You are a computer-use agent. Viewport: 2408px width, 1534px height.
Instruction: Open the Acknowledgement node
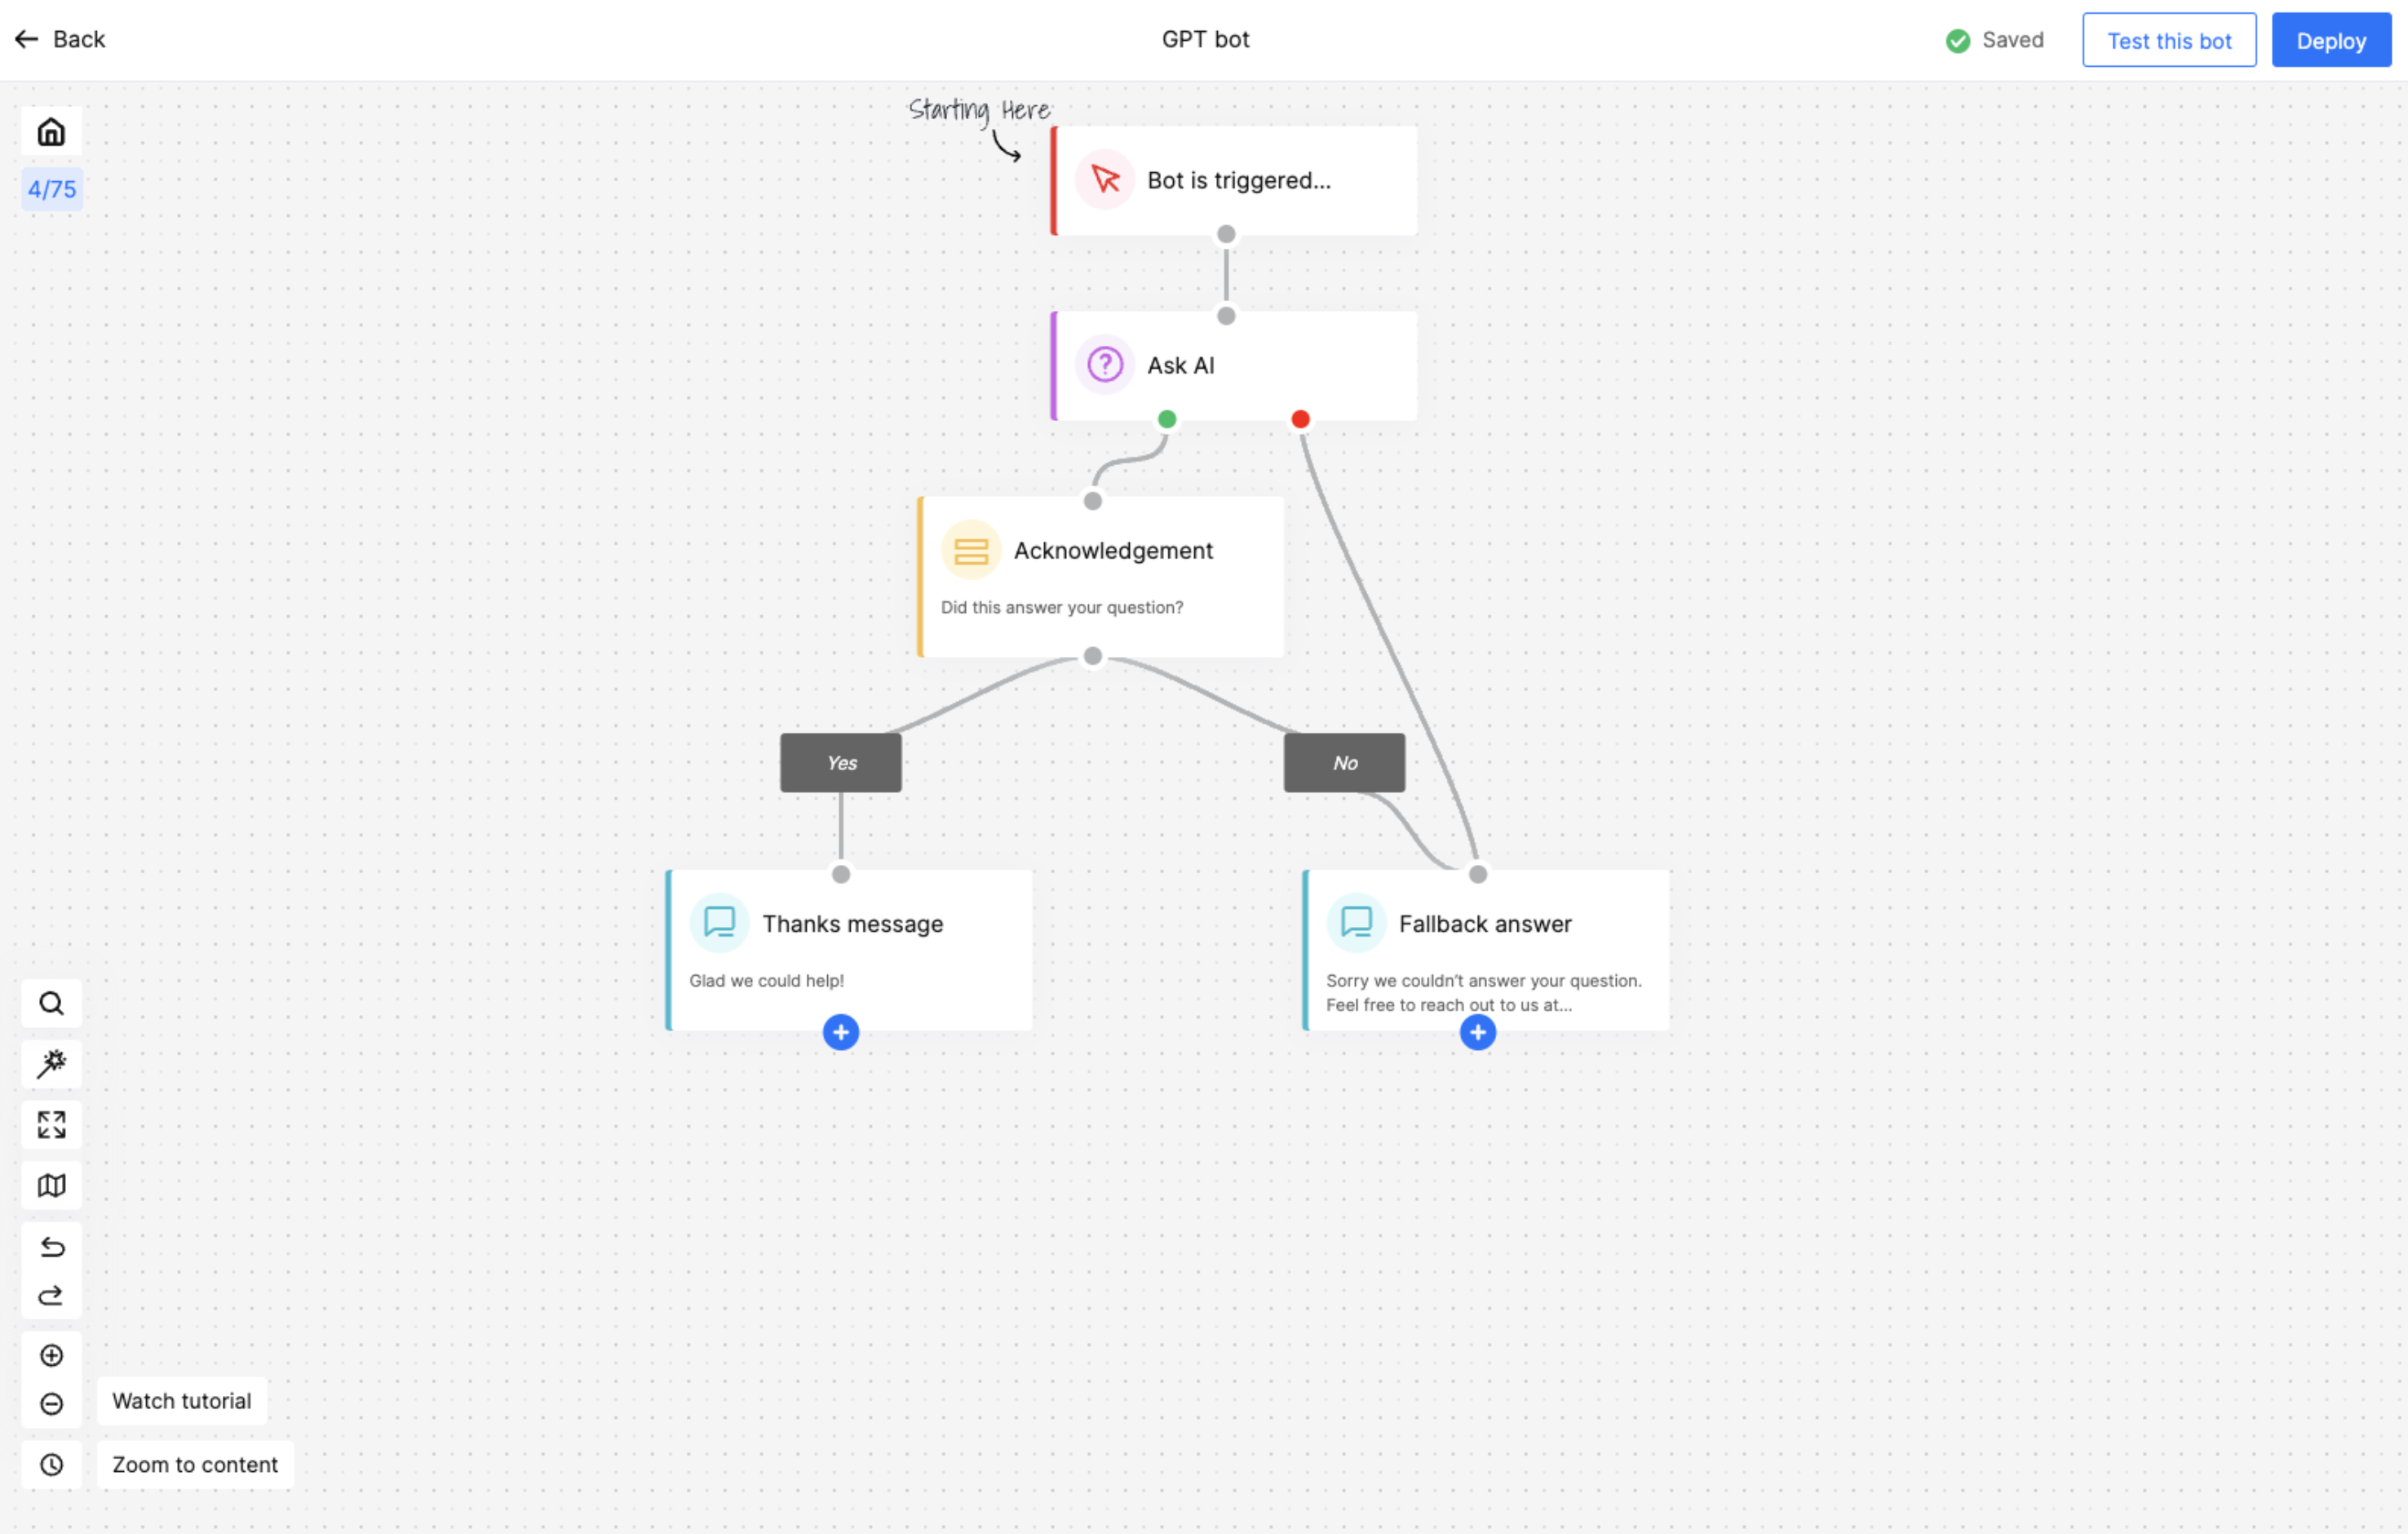pyautogui.click(x=1101, y=575)
